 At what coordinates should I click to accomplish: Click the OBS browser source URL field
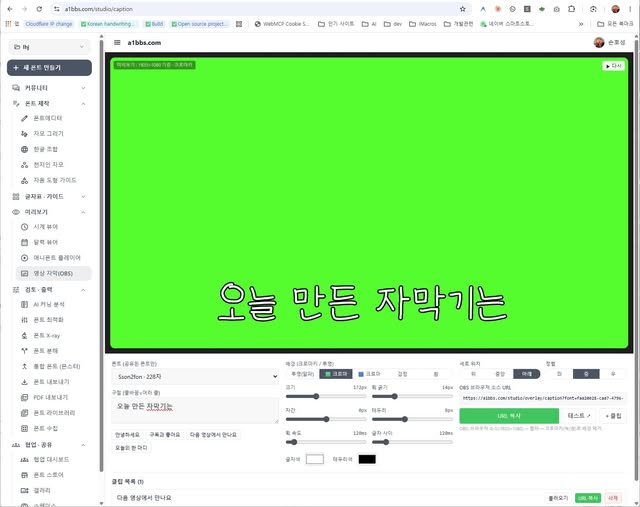(542, 398)
